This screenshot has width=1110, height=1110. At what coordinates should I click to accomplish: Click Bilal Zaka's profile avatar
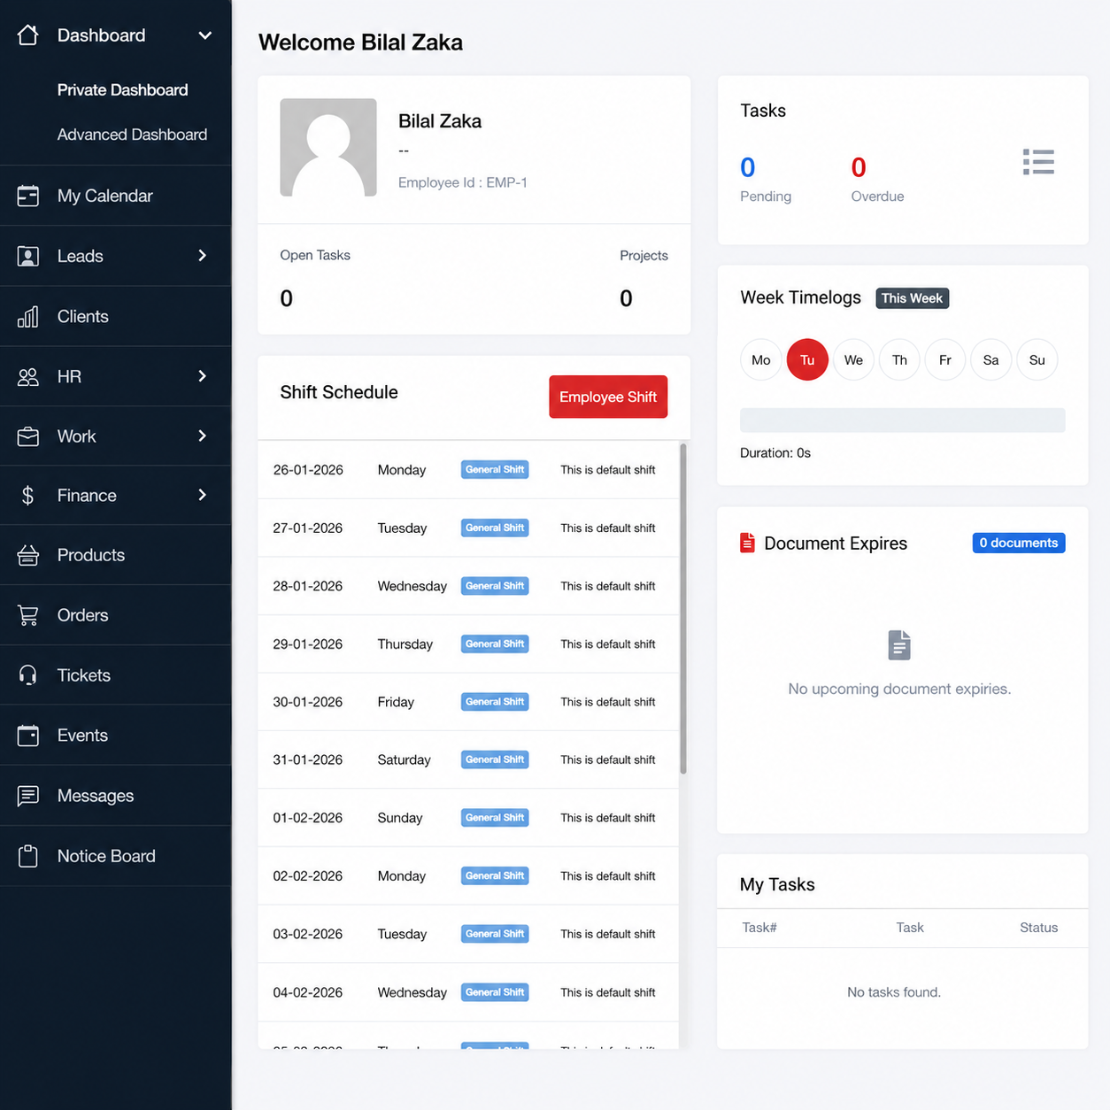328,147
